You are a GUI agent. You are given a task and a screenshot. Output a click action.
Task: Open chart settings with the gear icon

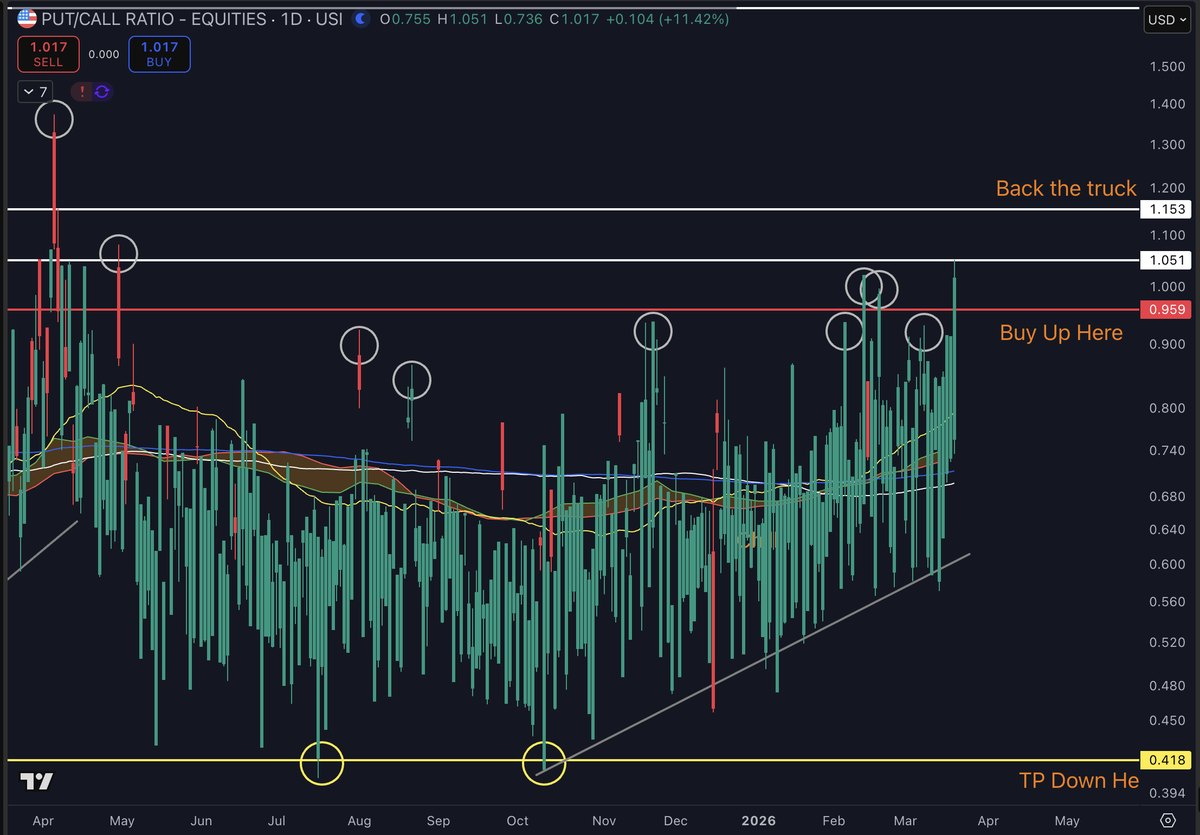click(x=1168, y=820)
